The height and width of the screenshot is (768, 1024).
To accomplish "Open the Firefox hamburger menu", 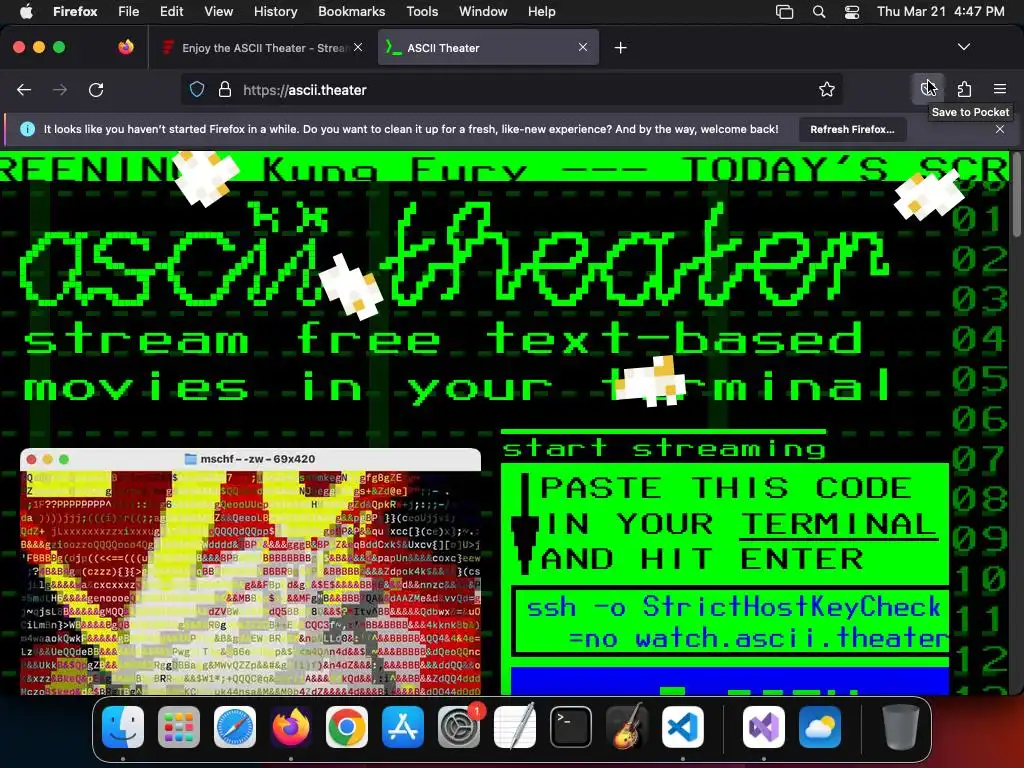I will pos(1000,89).
